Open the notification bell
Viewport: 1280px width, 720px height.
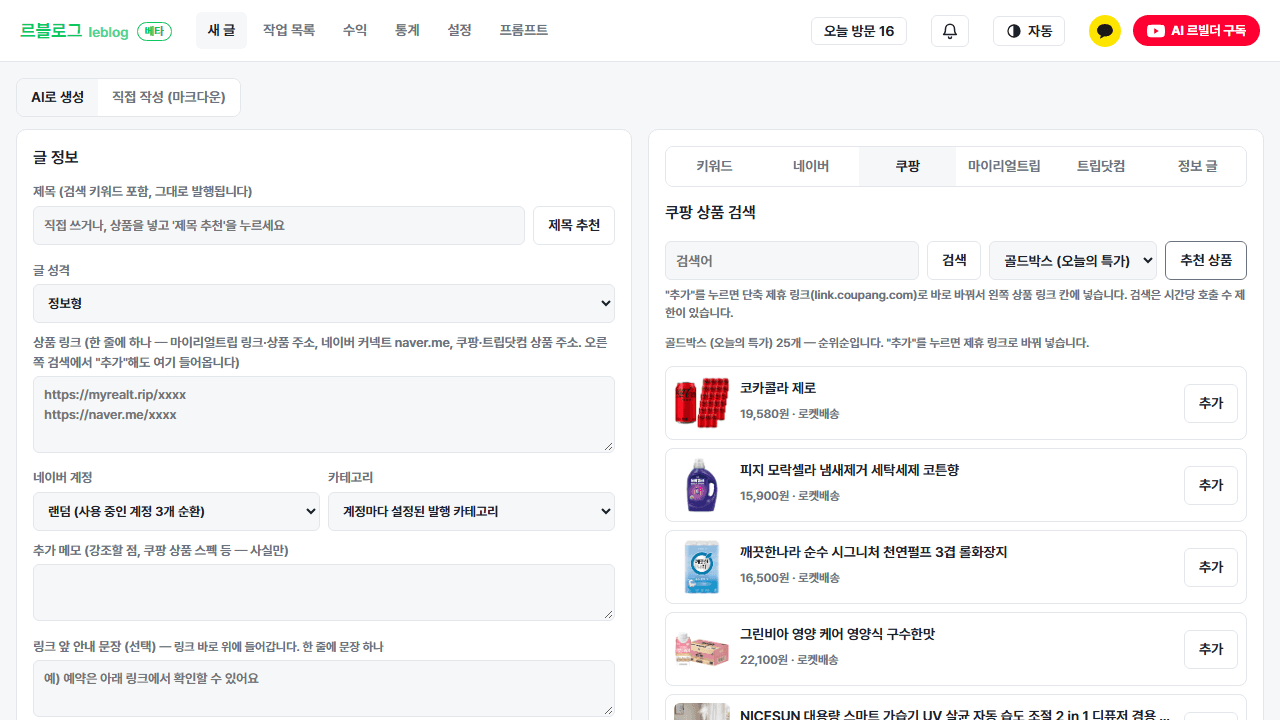(950, 31)
